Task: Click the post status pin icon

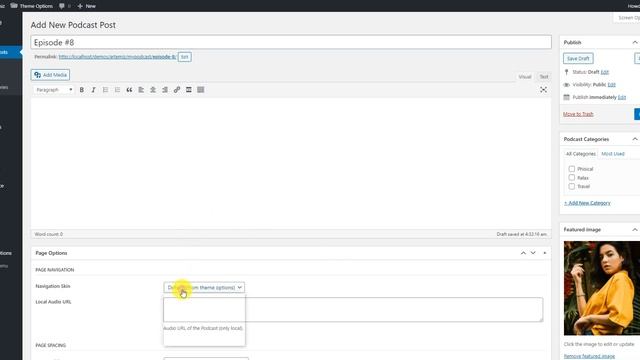Action: tap(566, 72)
